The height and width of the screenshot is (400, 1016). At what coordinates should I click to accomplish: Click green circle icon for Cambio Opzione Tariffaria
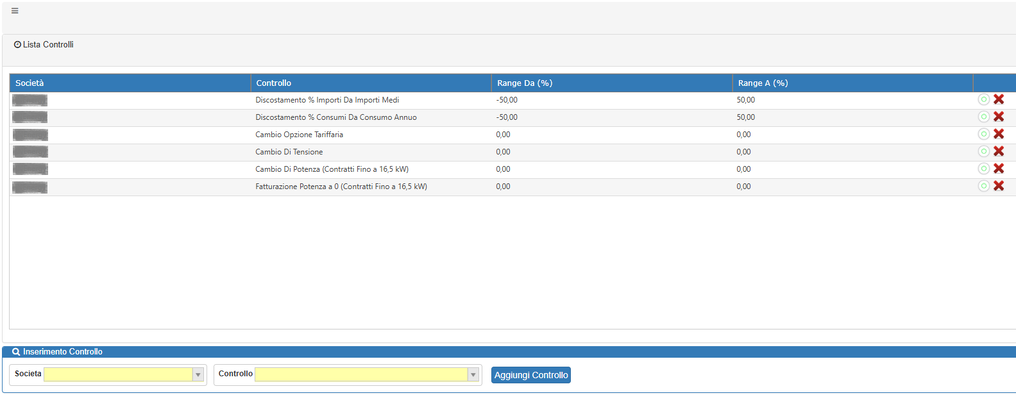coord(984,134)
